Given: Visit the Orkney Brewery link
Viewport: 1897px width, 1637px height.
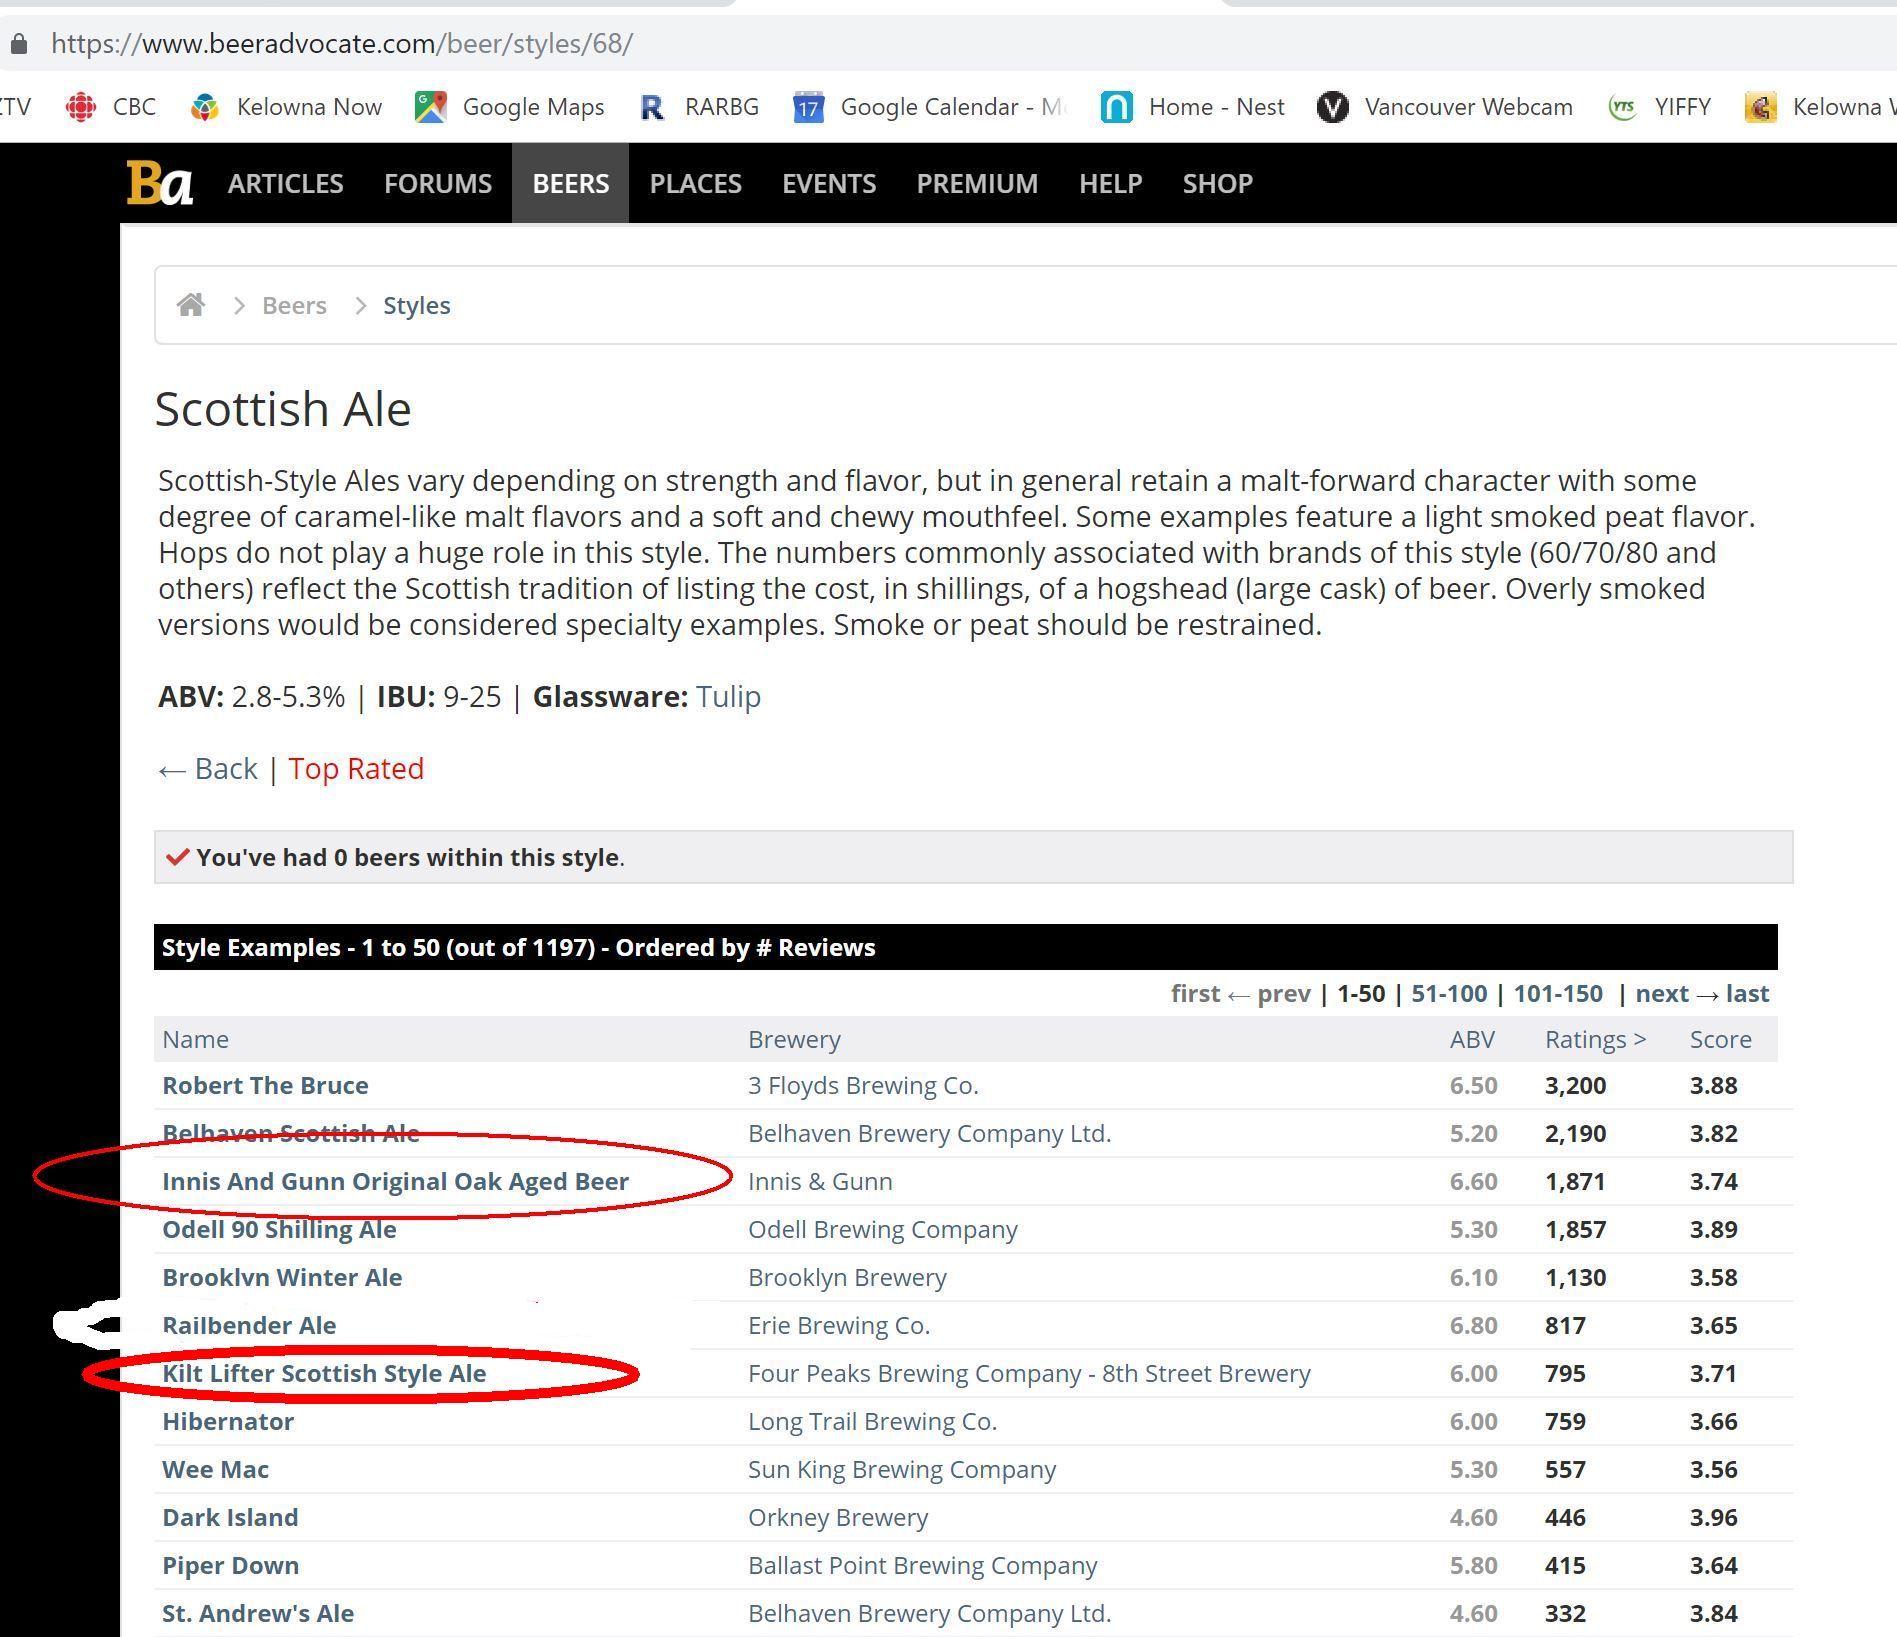Looking at the screenshot, I should [x=838, y=1517].
